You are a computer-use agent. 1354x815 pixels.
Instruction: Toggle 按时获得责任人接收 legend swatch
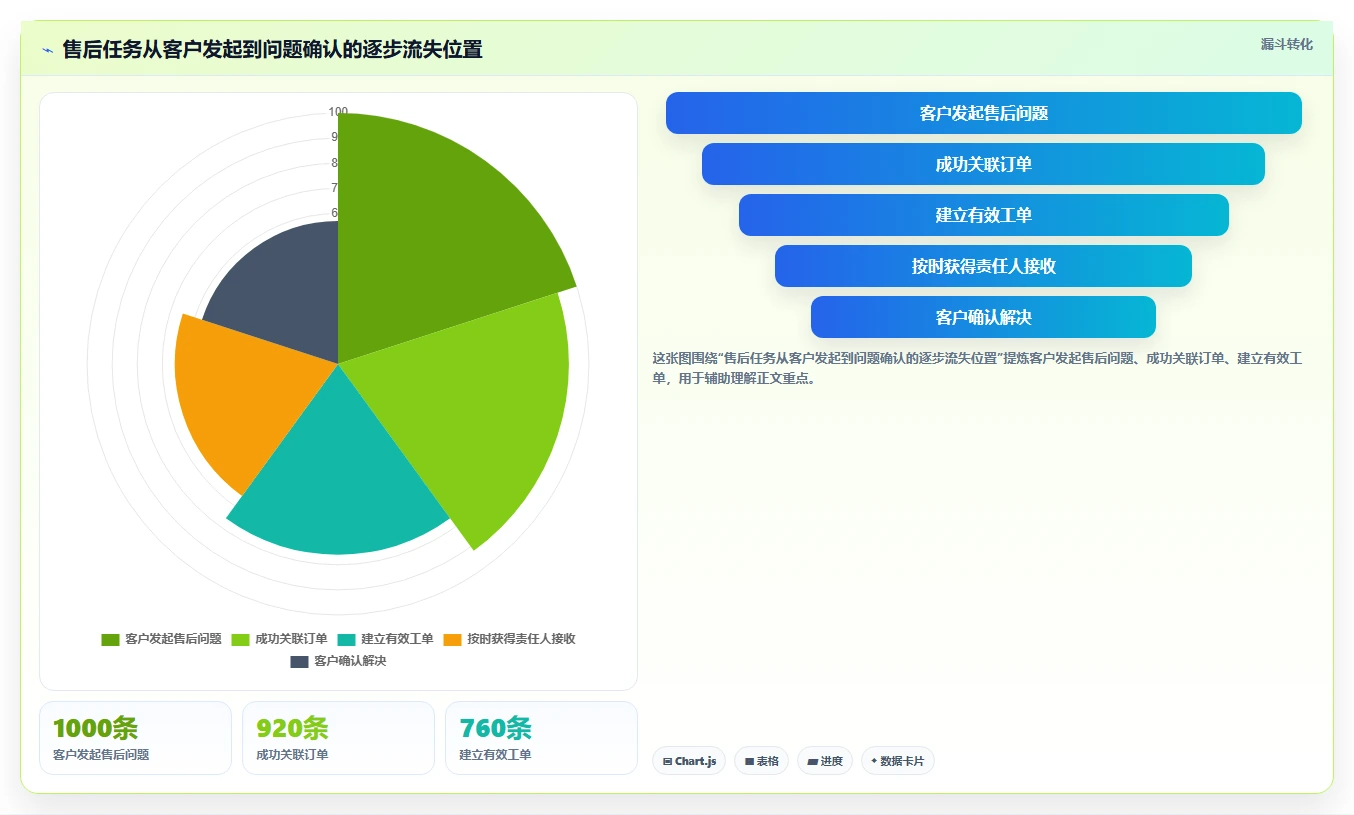452,639
